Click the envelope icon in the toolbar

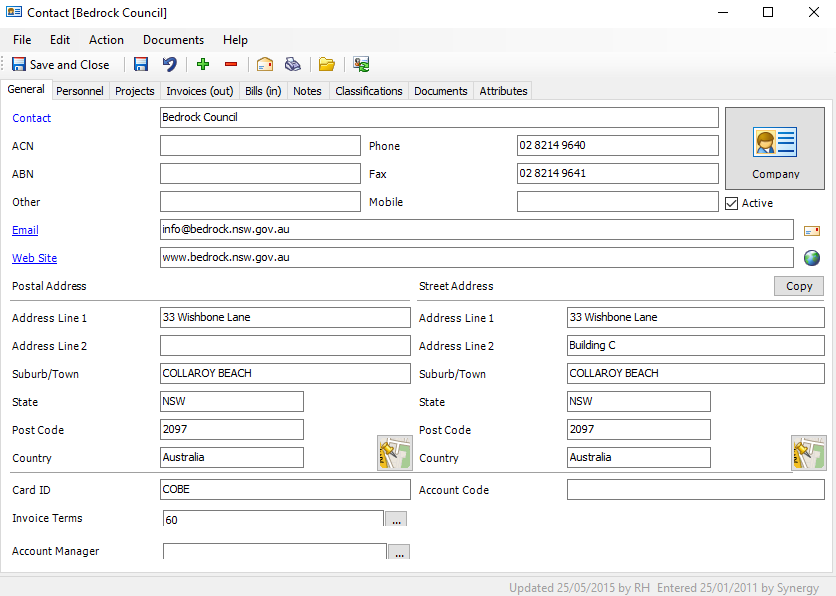pyautogui.click(x=265, y=65)
